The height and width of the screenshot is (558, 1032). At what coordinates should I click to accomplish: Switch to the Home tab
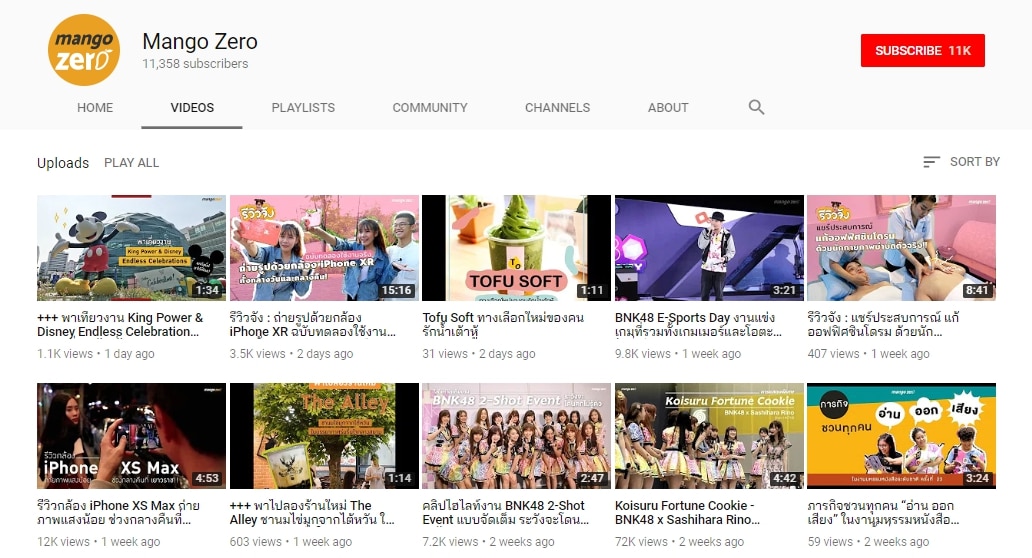coord(95,107)
